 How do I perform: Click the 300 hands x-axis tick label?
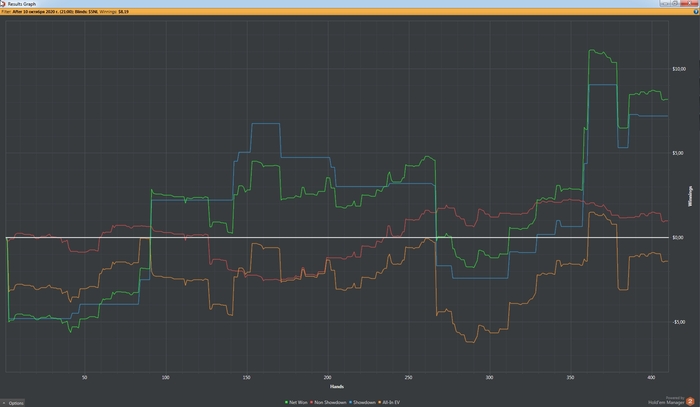pos(489,378)
